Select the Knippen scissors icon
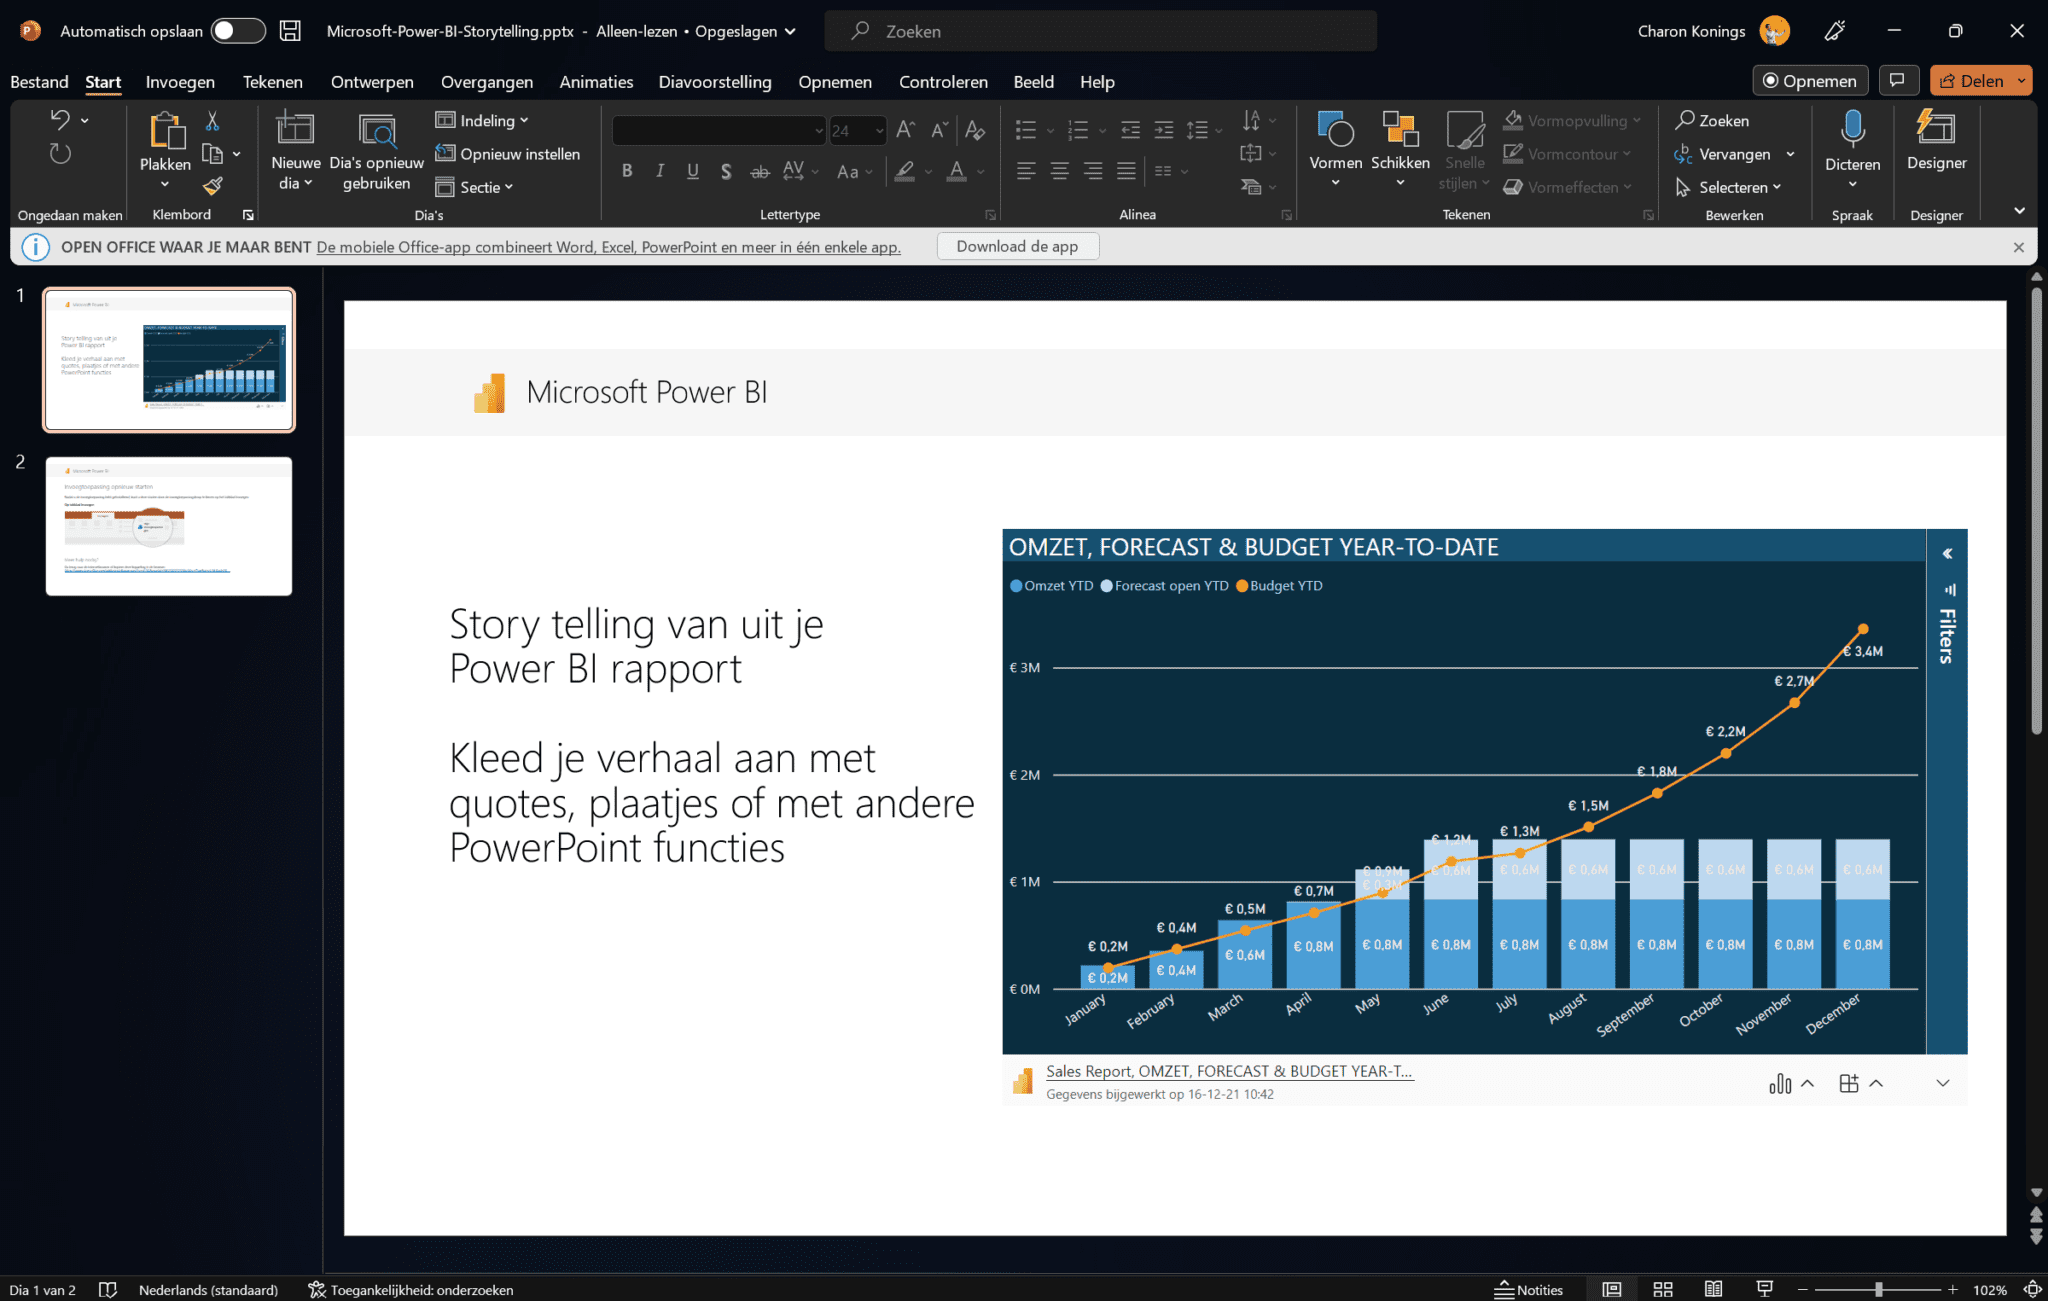The image size is (2048, 1301). pos(213,120)
